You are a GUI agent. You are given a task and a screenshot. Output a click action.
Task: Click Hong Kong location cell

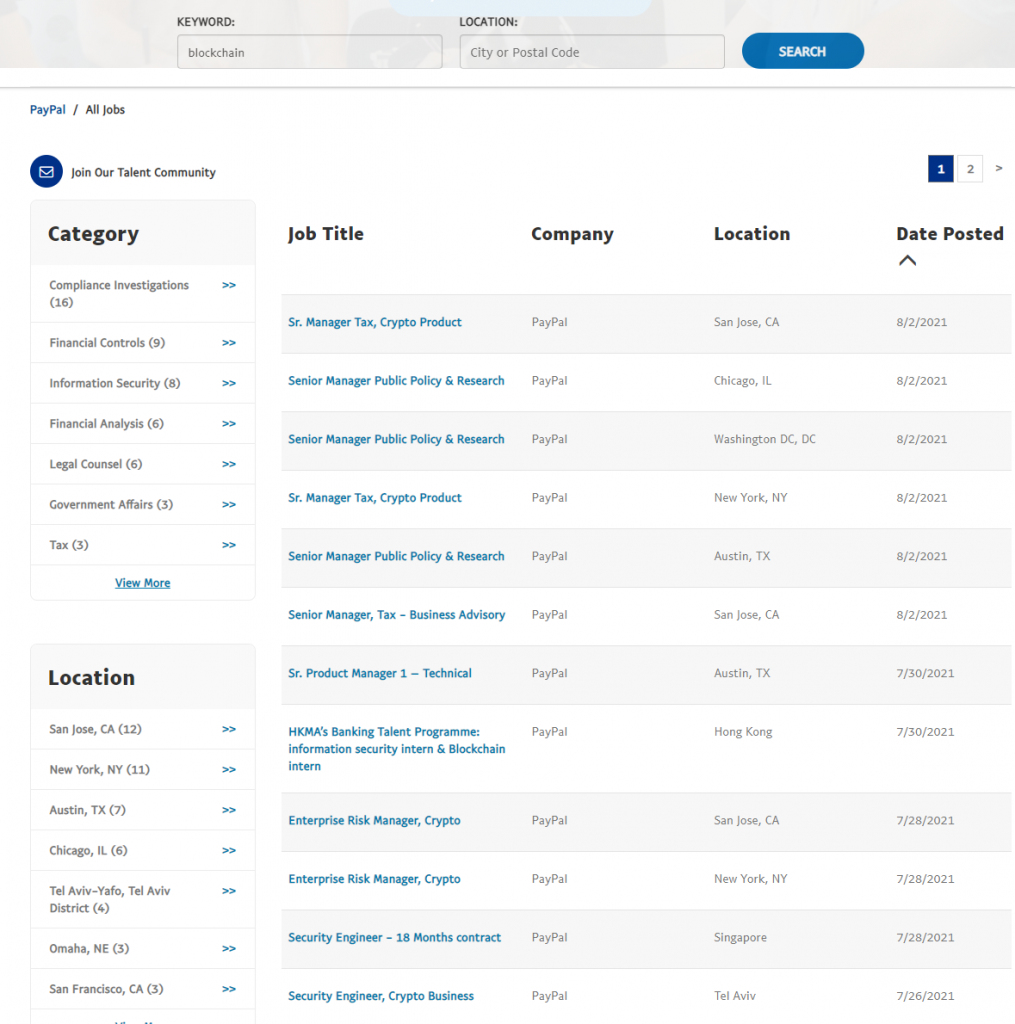743,732
